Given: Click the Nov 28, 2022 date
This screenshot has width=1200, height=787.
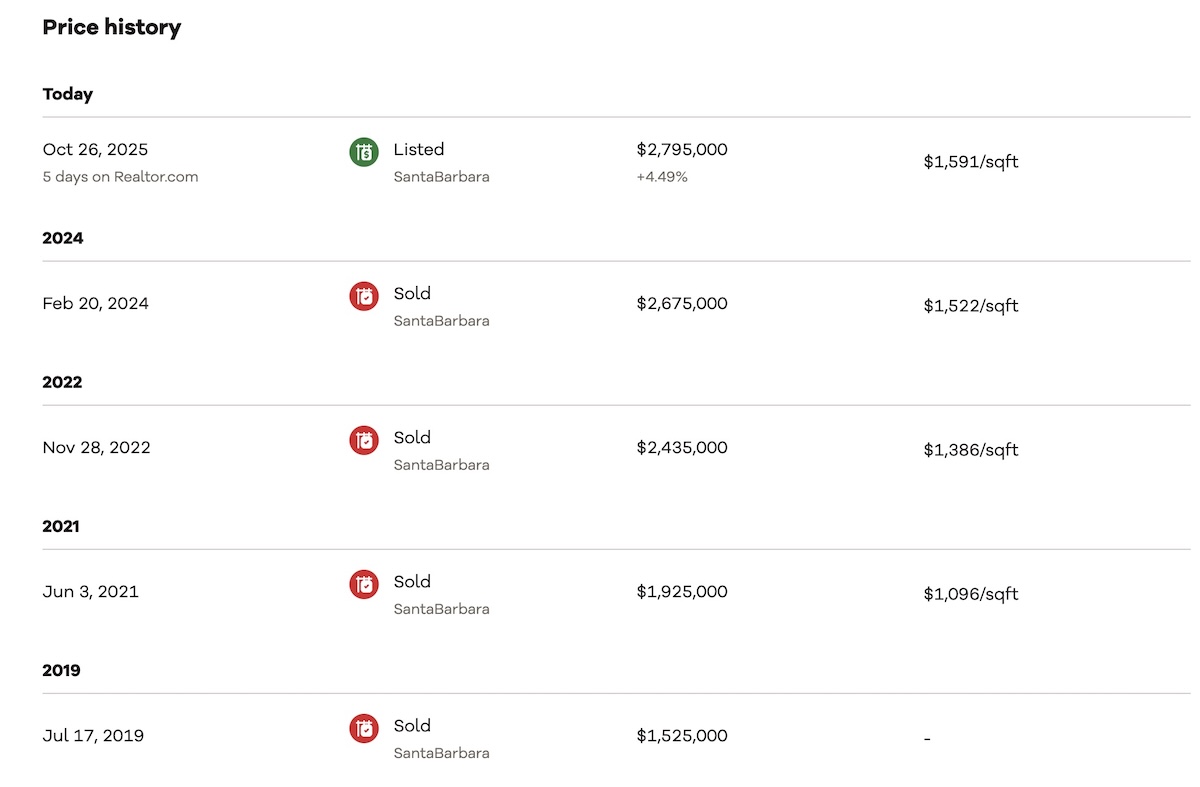Looking at the screenshot, I should point(96,447).
